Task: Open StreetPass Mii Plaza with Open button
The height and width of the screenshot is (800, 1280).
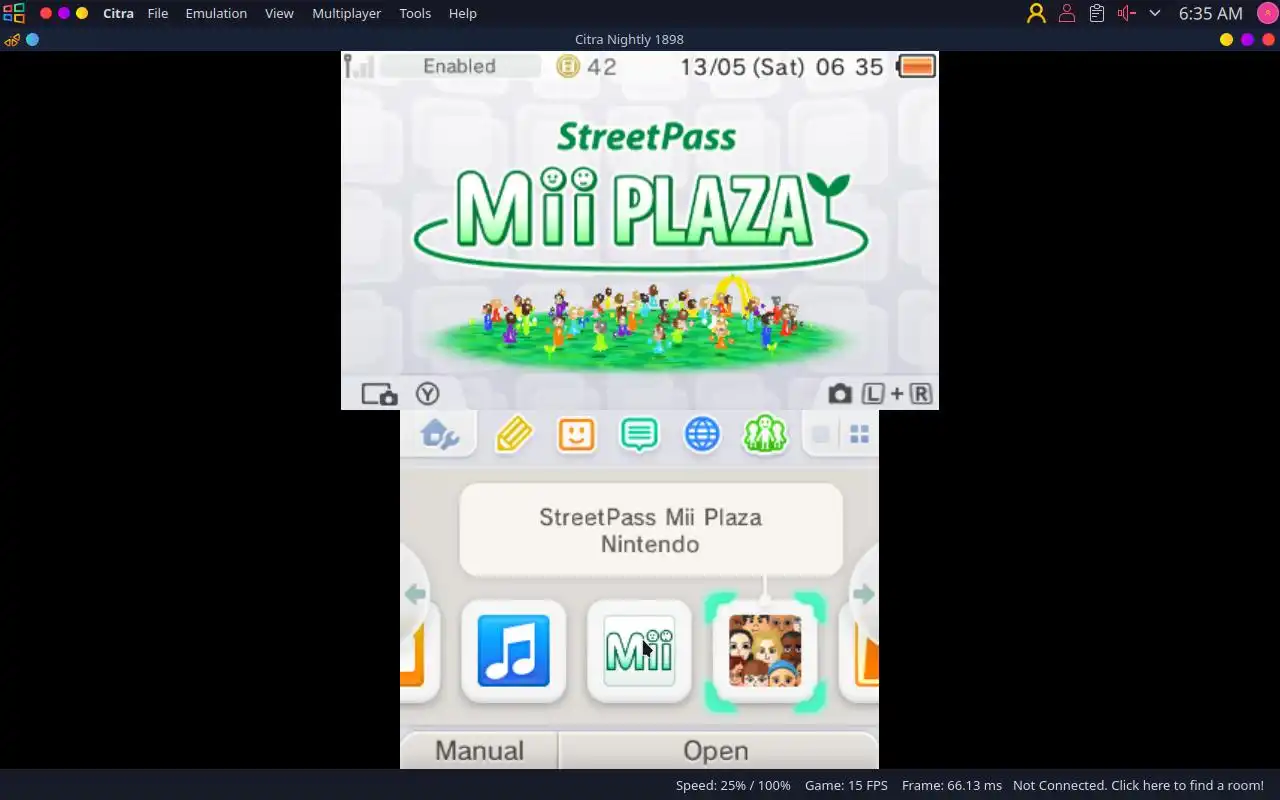Action: [x=716, y=750]
